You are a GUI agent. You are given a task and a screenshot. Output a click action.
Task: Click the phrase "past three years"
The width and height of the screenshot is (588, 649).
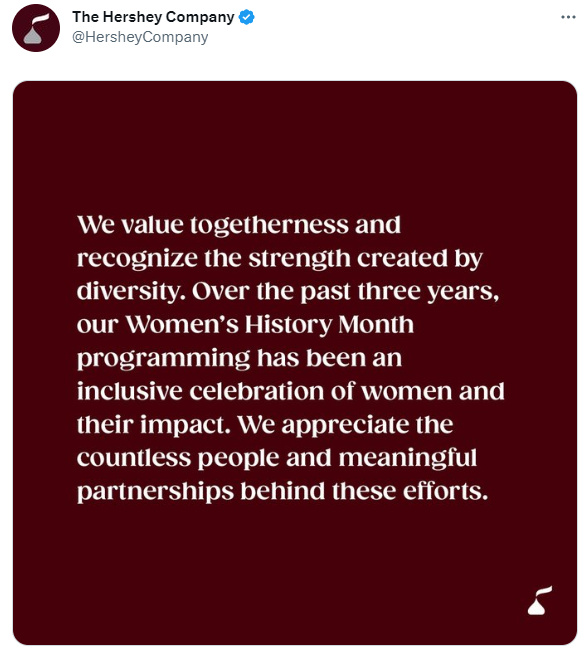[x=399, y=292]
